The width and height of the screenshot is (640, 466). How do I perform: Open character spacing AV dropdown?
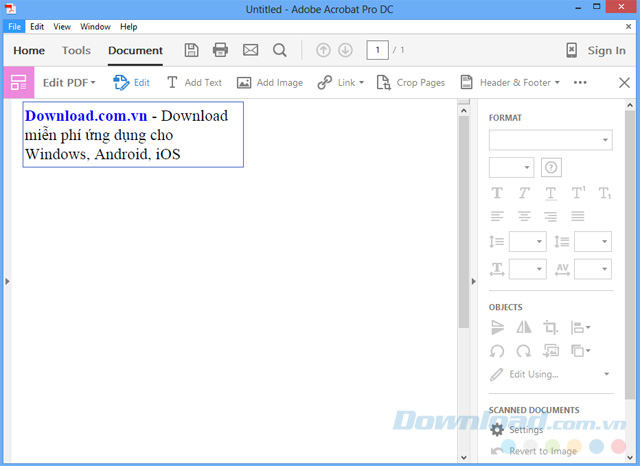[x=593, y=269]
